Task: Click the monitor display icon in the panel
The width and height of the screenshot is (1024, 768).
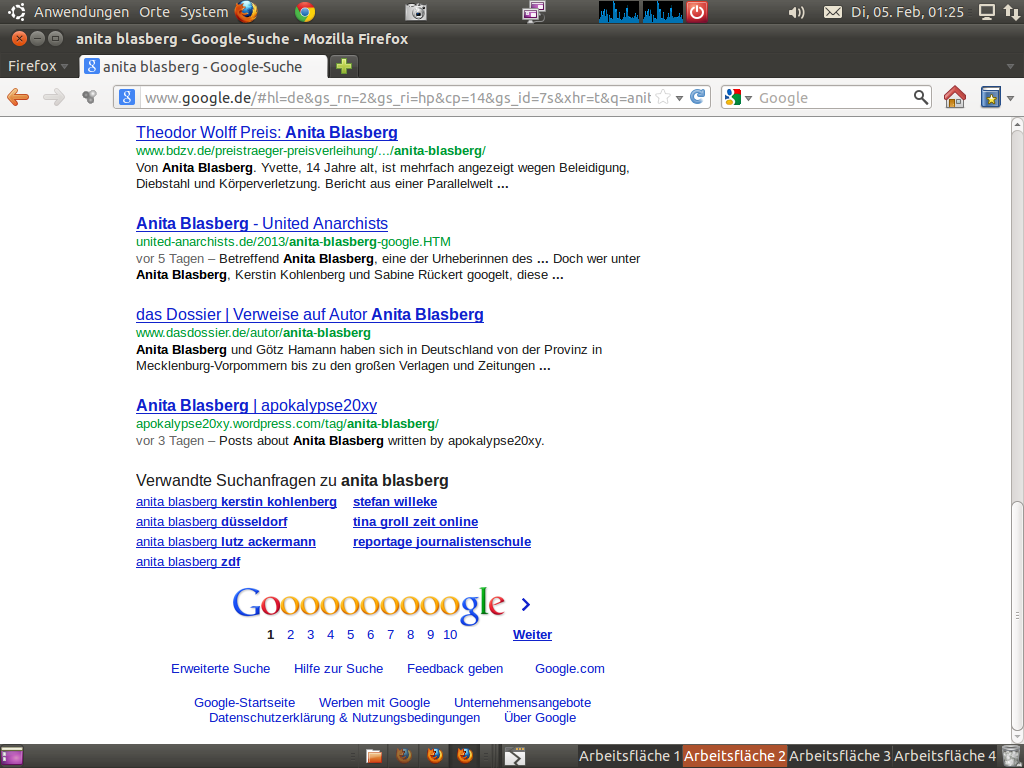Action: coord(987,12)
